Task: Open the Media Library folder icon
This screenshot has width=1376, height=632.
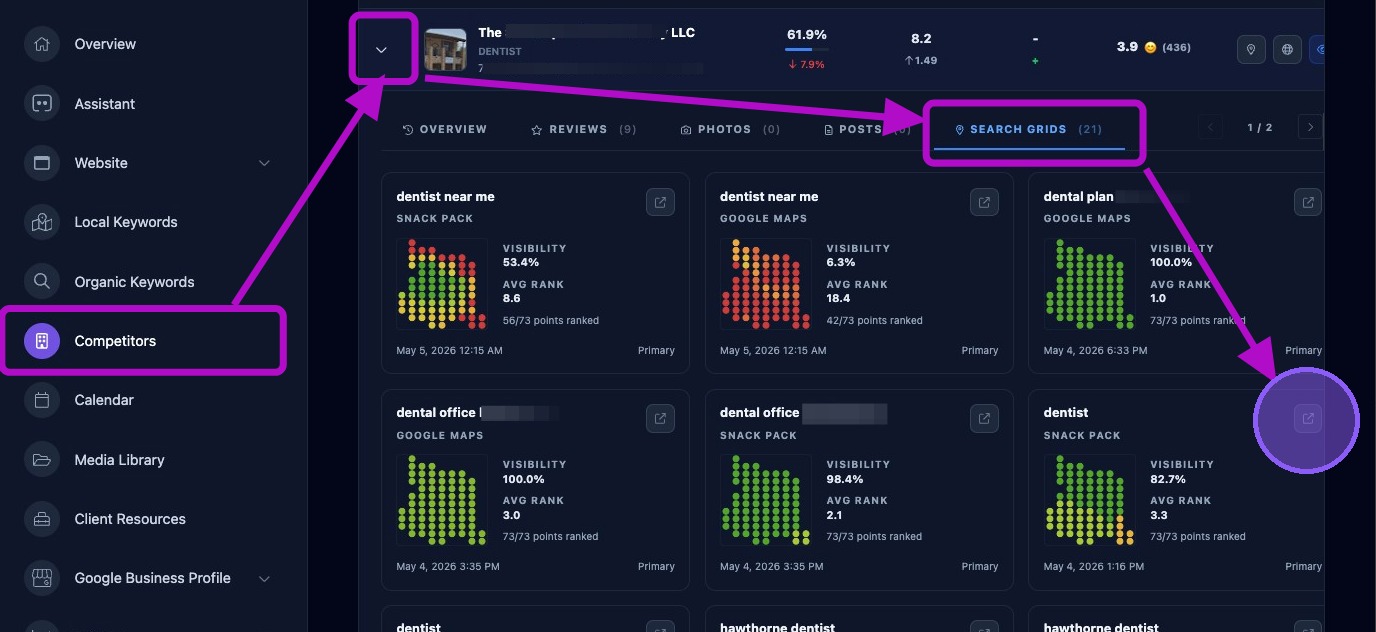Action: (x=42, y=460)
